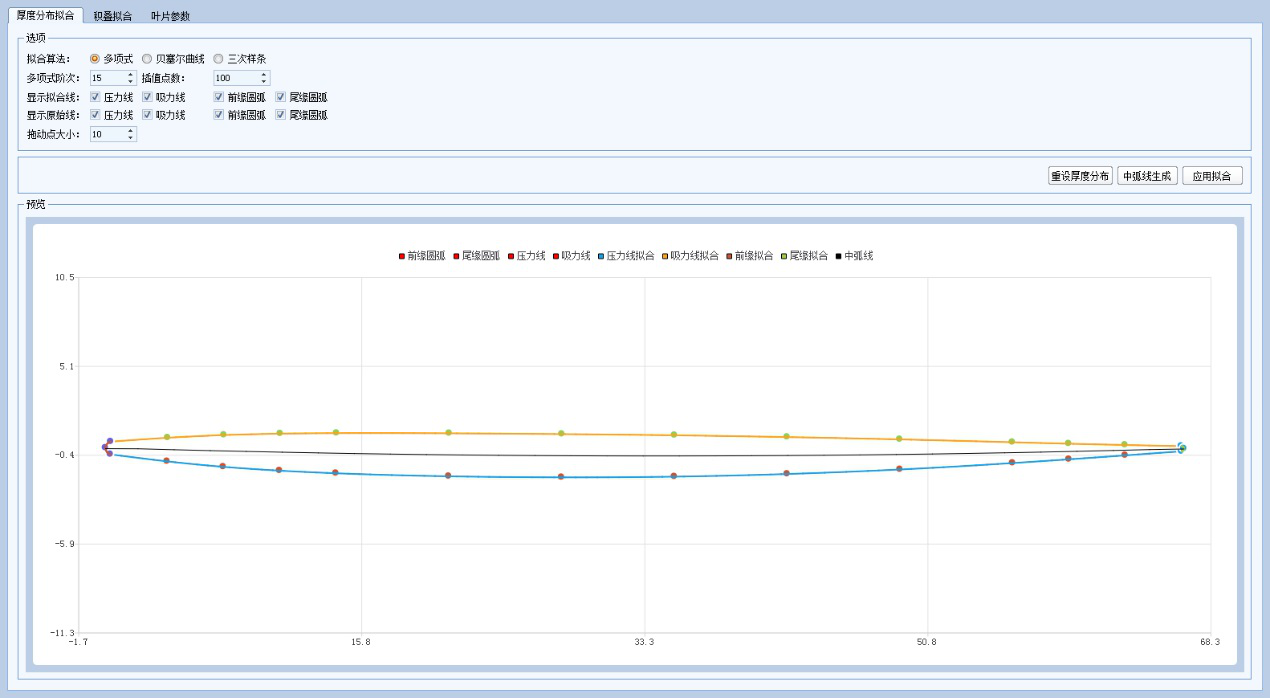This screenshot has width=1270, height=698.
Task: Click the 应用拟合 button
Action: 1212,176
